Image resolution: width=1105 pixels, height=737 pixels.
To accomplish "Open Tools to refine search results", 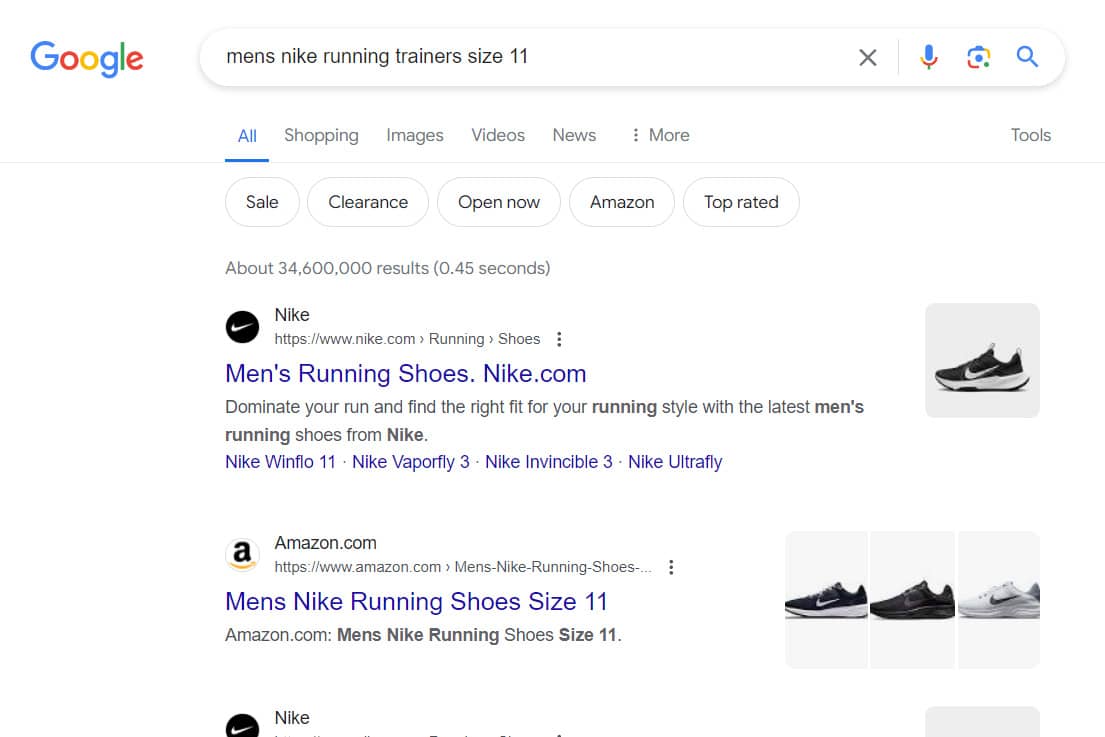I will coord(1030,135).
